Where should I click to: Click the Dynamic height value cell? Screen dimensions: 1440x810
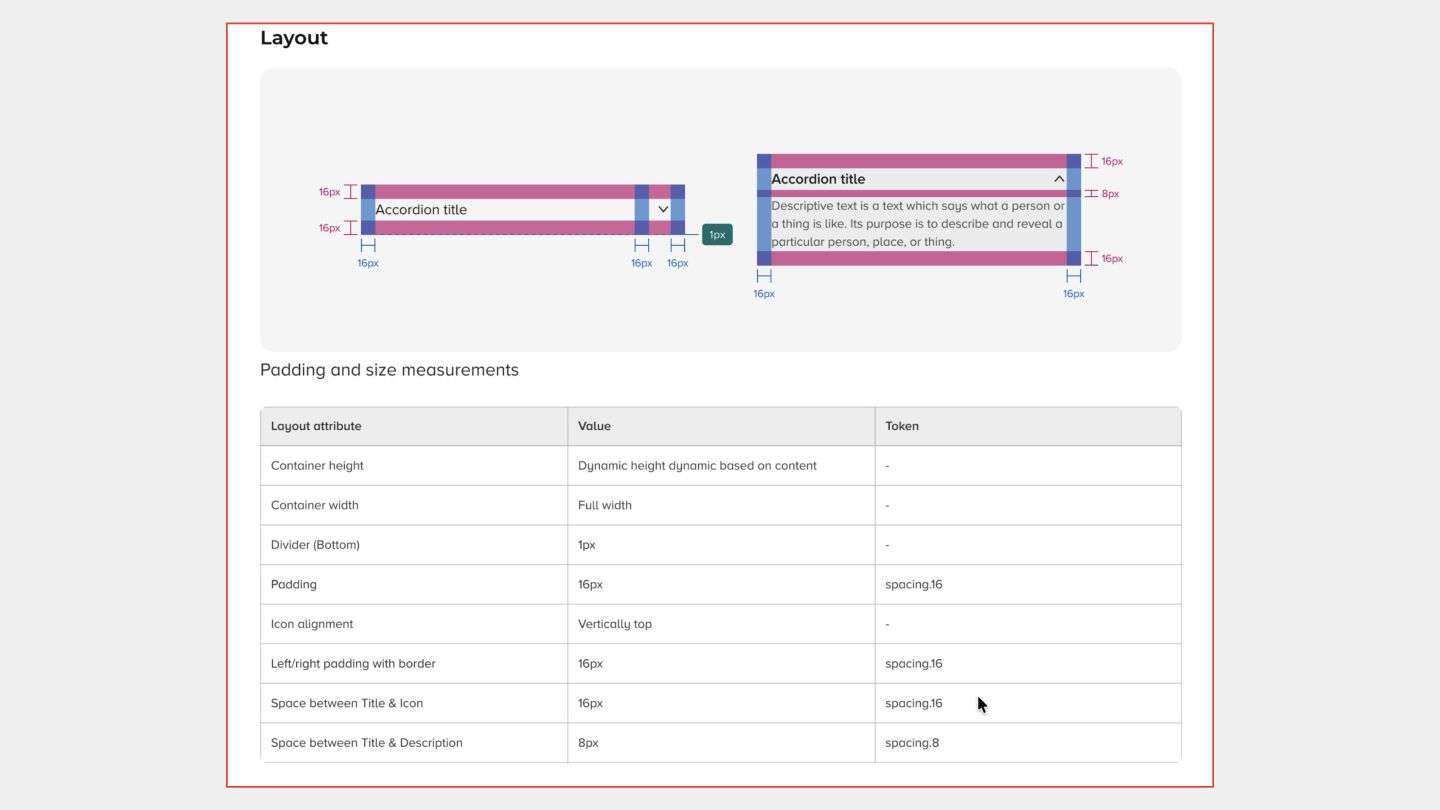click(x=697, y=466)
